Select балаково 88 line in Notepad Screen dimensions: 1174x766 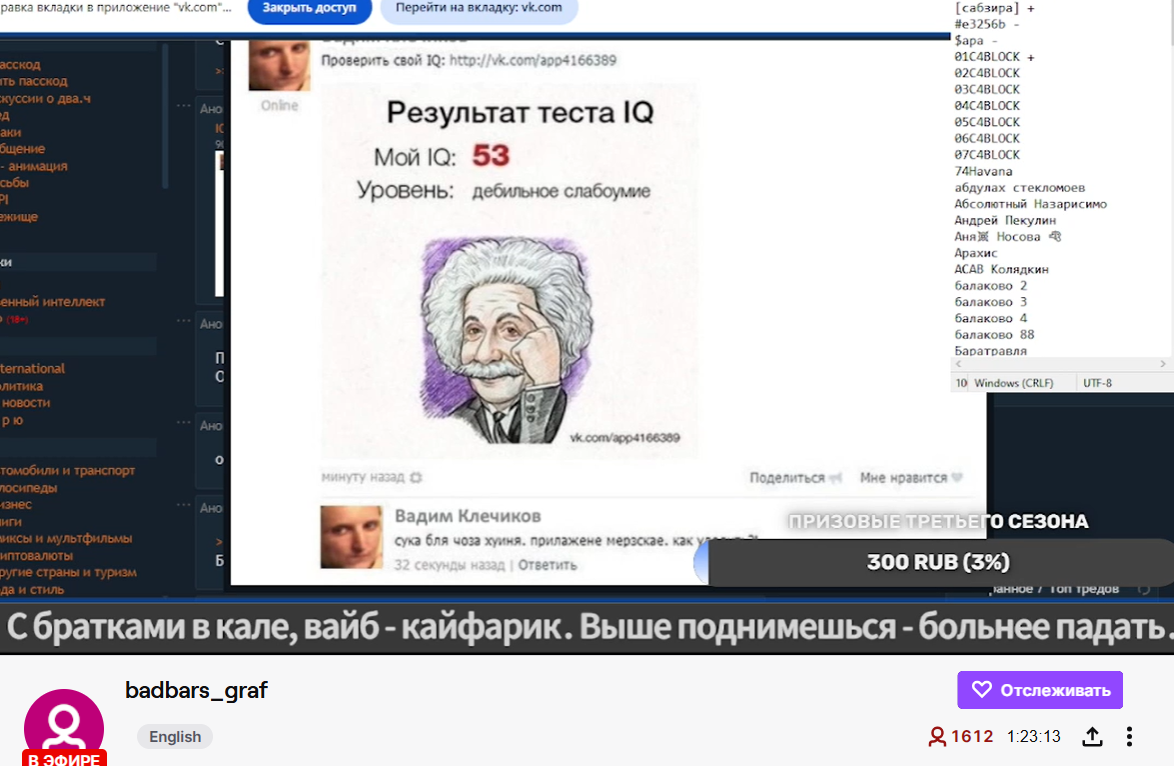(x=994, y=335)
